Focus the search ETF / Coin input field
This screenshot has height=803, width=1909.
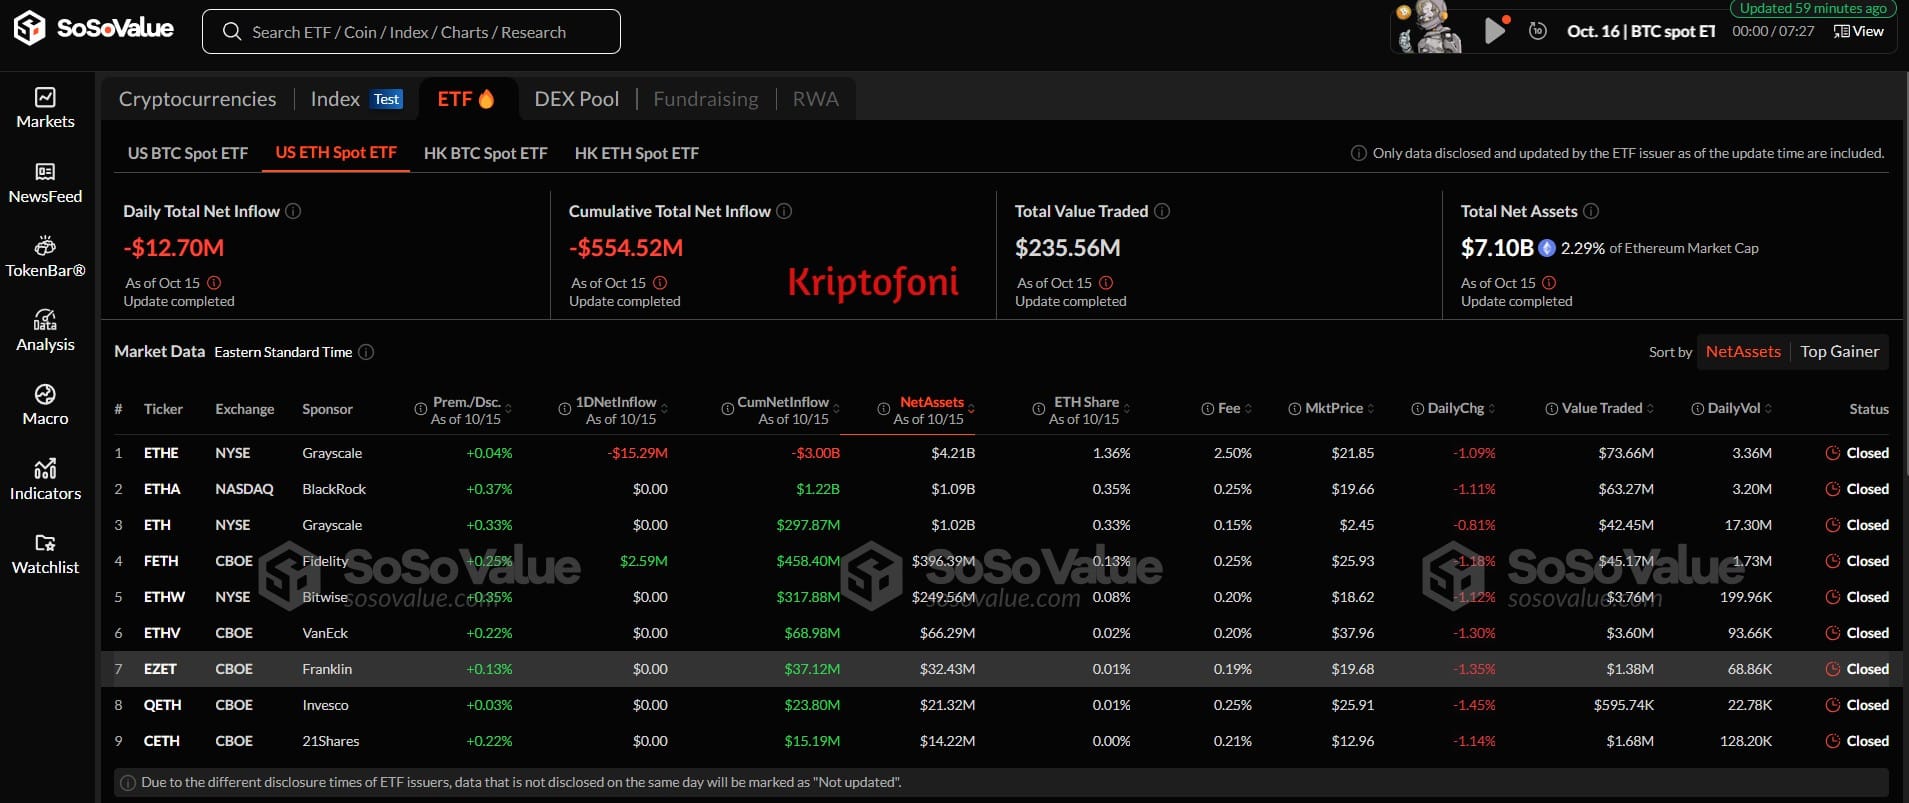coord(411,32)
